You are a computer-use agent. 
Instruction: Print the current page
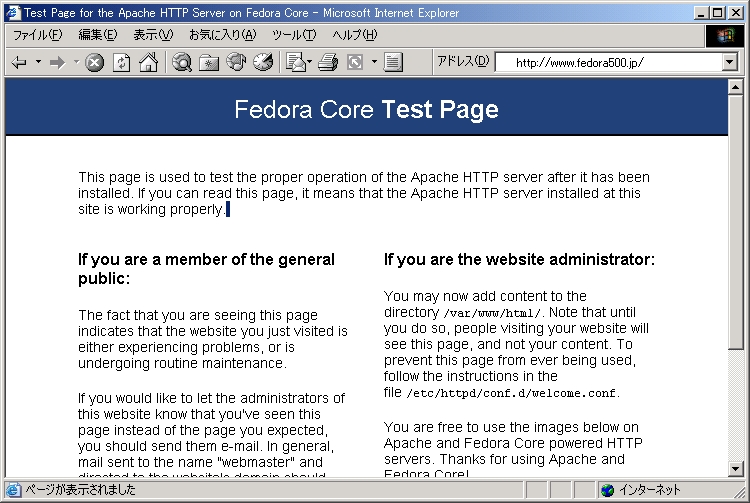(x=328, y=62)
